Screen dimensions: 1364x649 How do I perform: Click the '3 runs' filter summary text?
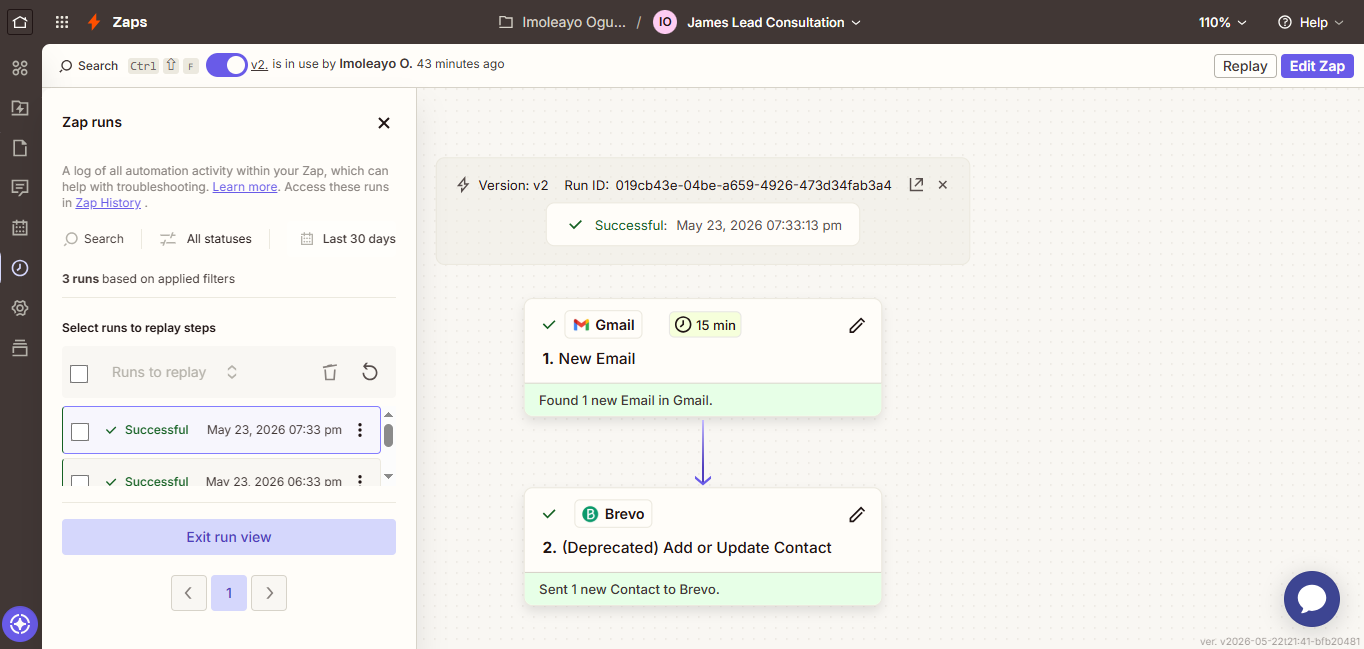click(149, 279)
